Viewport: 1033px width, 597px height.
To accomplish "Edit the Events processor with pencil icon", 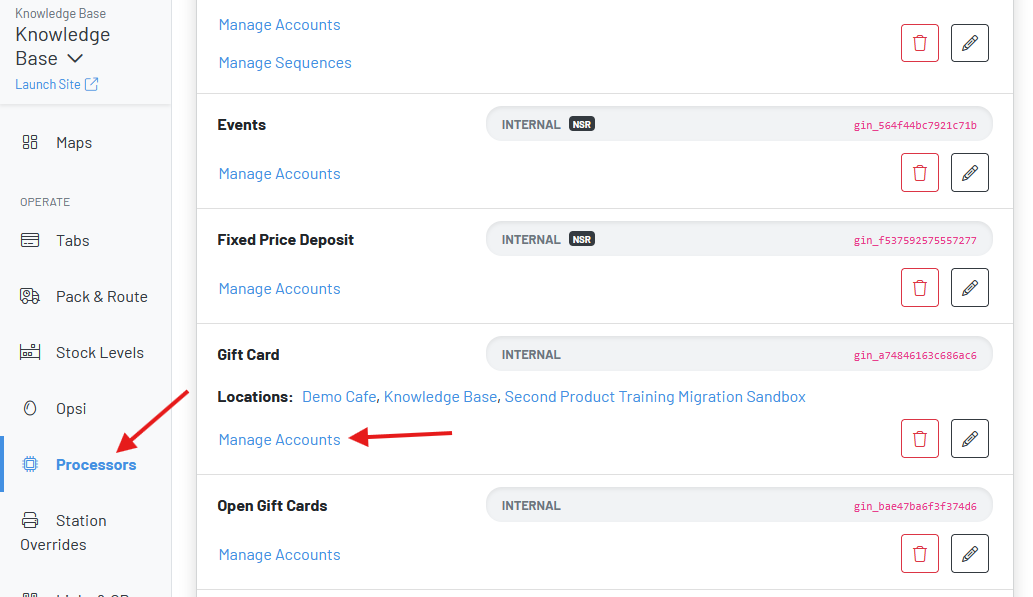I will click(969, 172).
